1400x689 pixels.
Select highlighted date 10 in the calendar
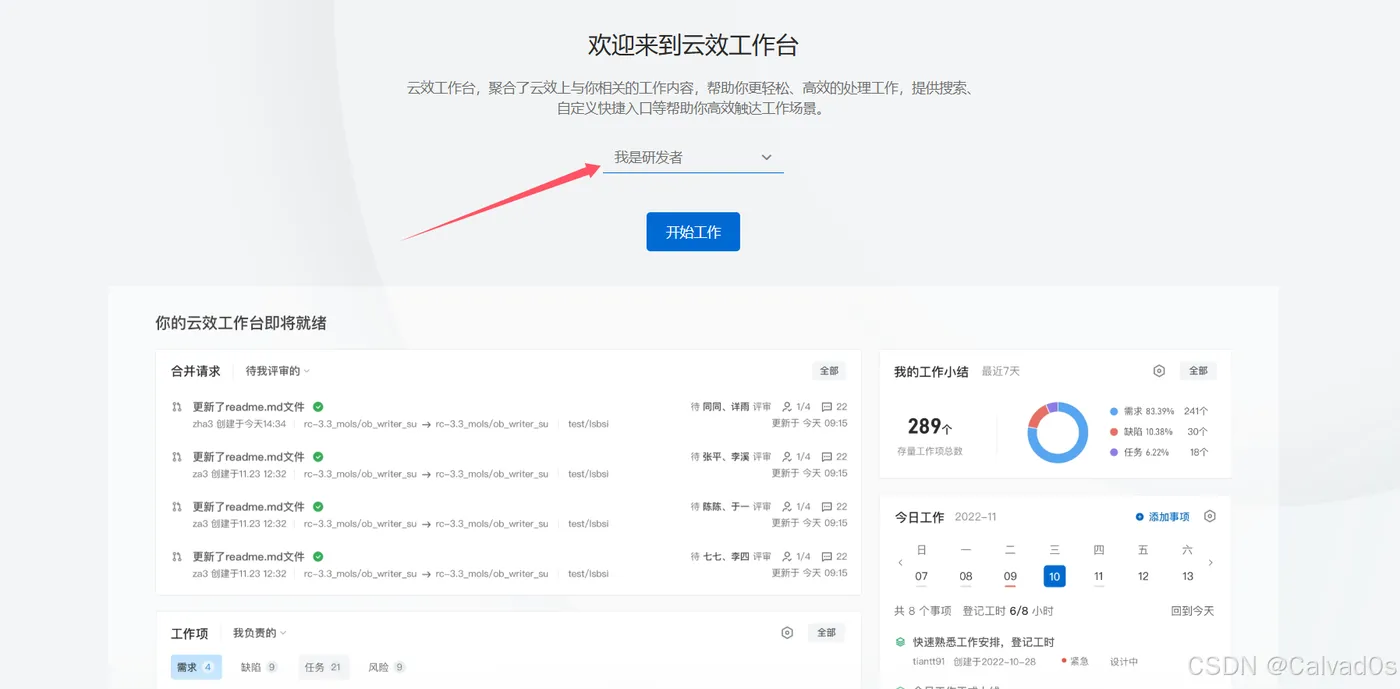(x=1054, y=576)
